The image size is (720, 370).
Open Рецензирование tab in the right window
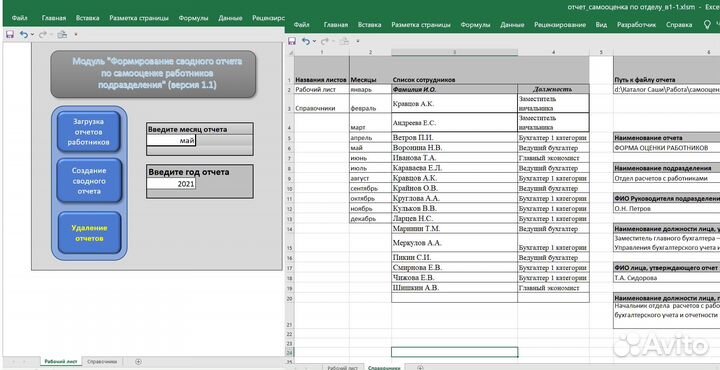(560, 25)
